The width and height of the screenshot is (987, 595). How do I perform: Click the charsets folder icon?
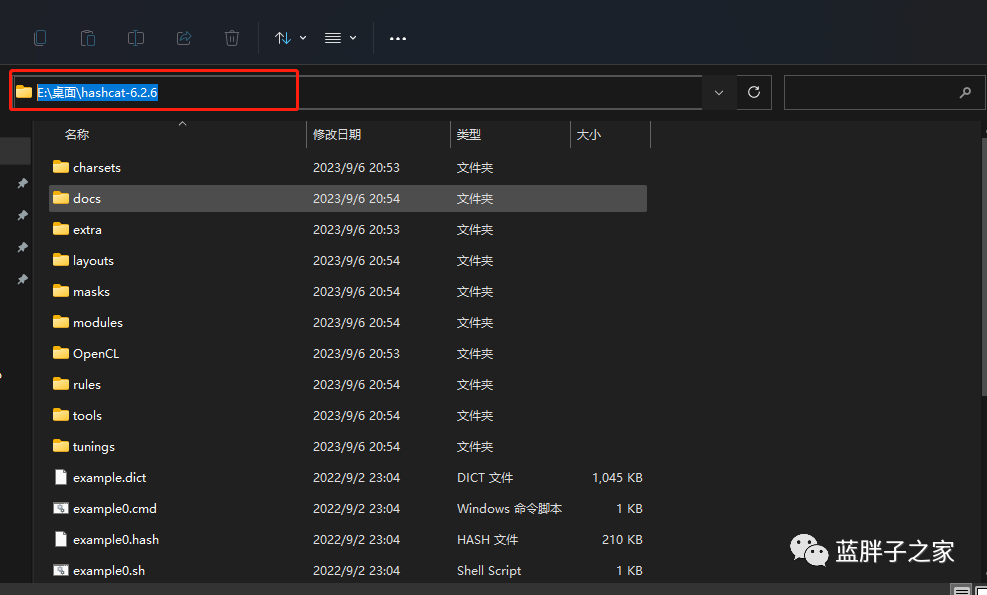click(60, 167)
